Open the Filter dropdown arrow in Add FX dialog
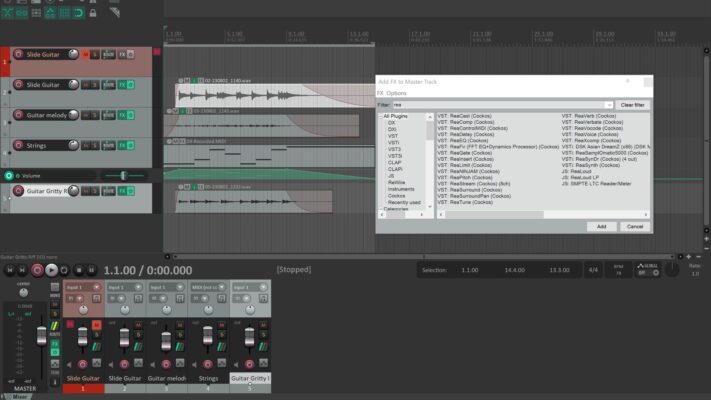Viewport: 711px width, 400px height. (x=609, y=105)
